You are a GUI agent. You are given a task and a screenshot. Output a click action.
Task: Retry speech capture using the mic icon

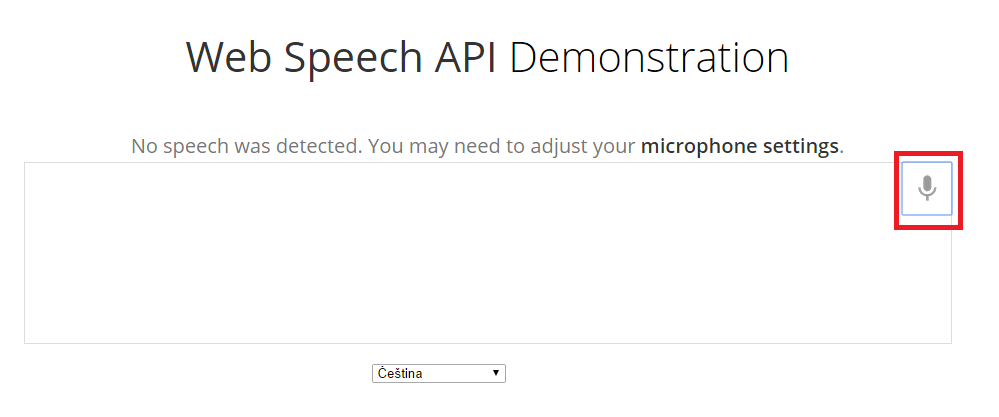point(927,188)
